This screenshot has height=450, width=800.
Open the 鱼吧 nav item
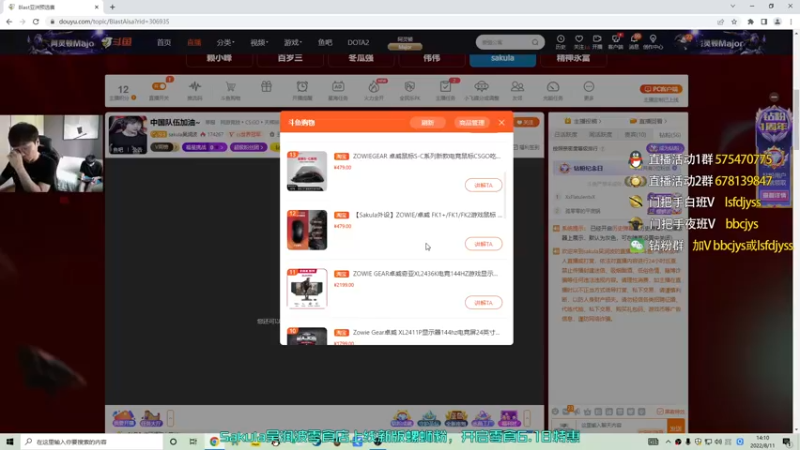325,42
